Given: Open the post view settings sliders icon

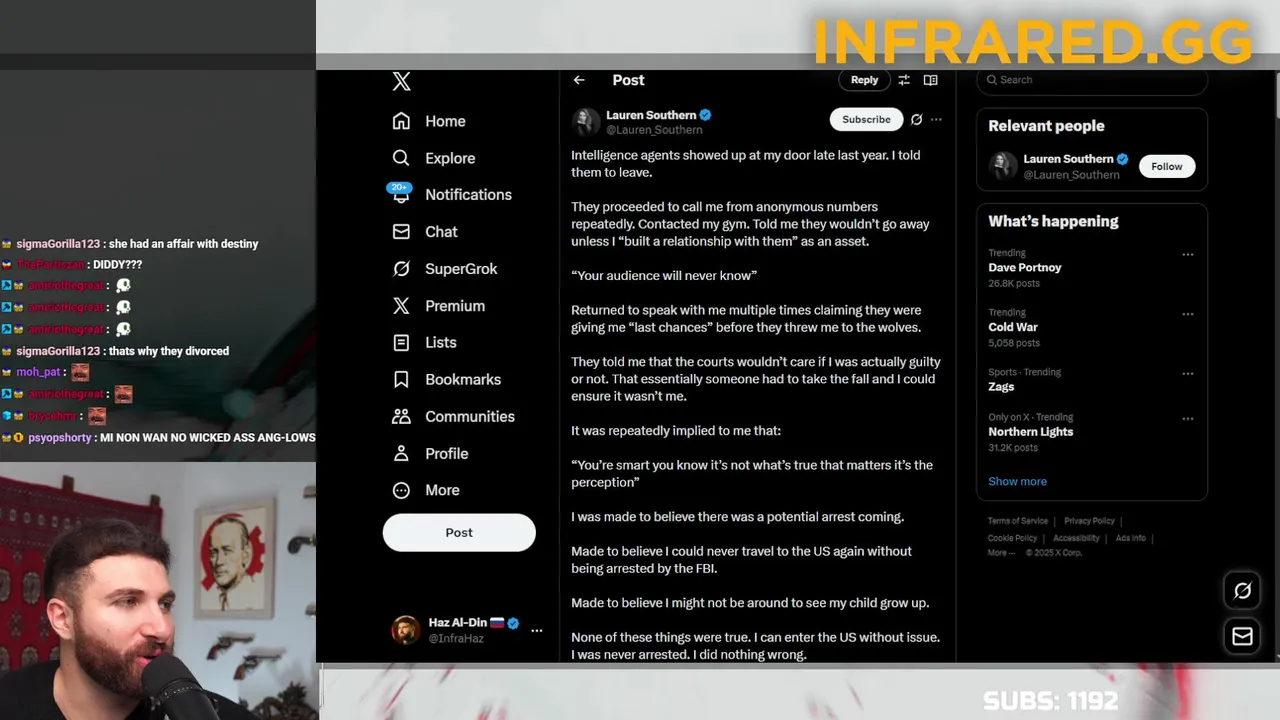Looking at the screenshot, I should (x=904, y=80).
